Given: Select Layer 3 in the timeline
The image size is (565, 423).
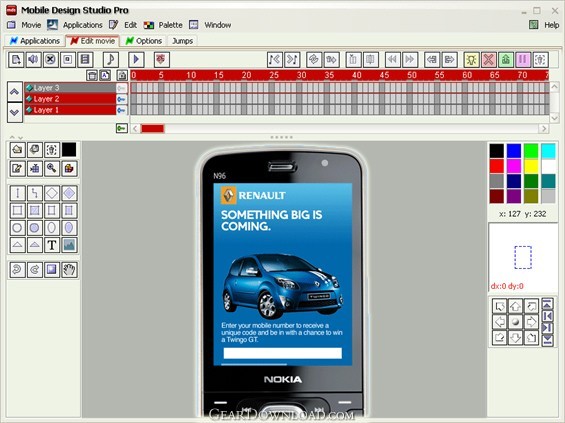Looking at the screenshot, I should (x=71, y=88).
